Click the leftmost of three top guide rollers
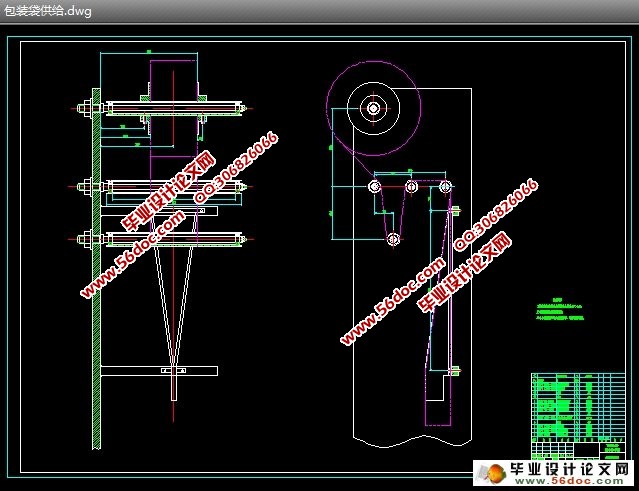 tap(374, 186)
